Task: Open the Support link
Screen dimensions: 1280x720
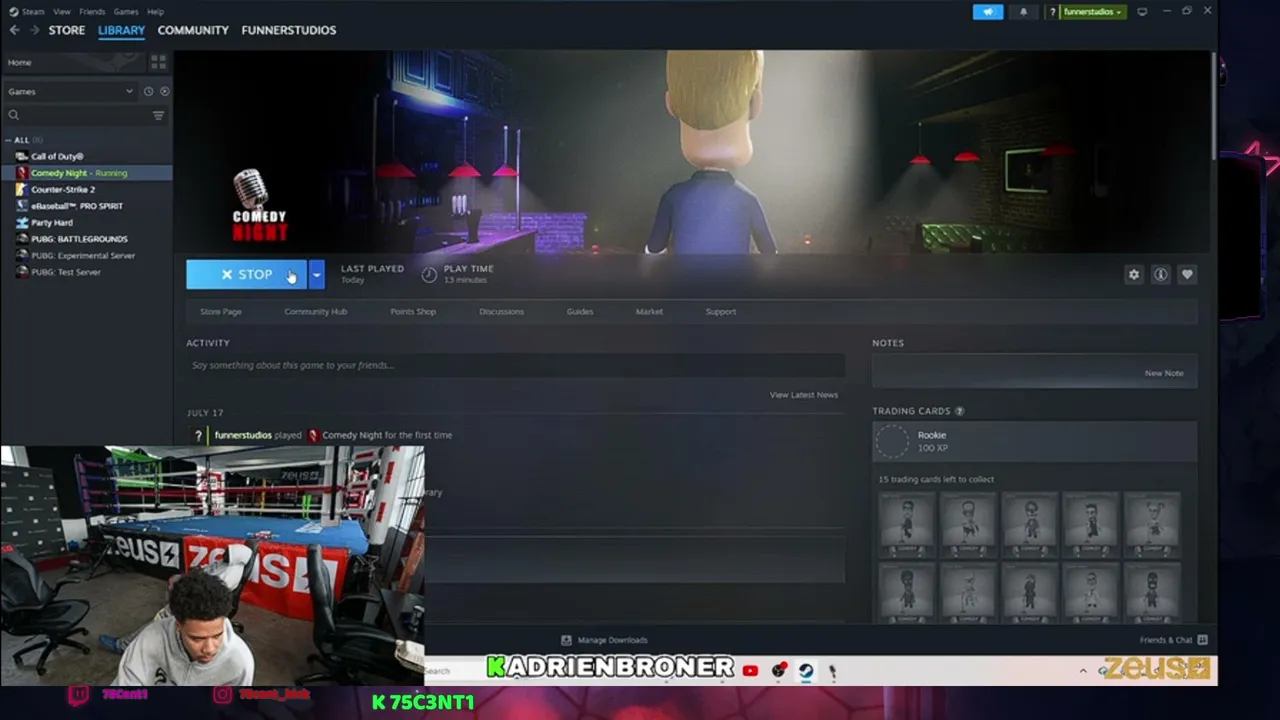Action: coord(721,311)
